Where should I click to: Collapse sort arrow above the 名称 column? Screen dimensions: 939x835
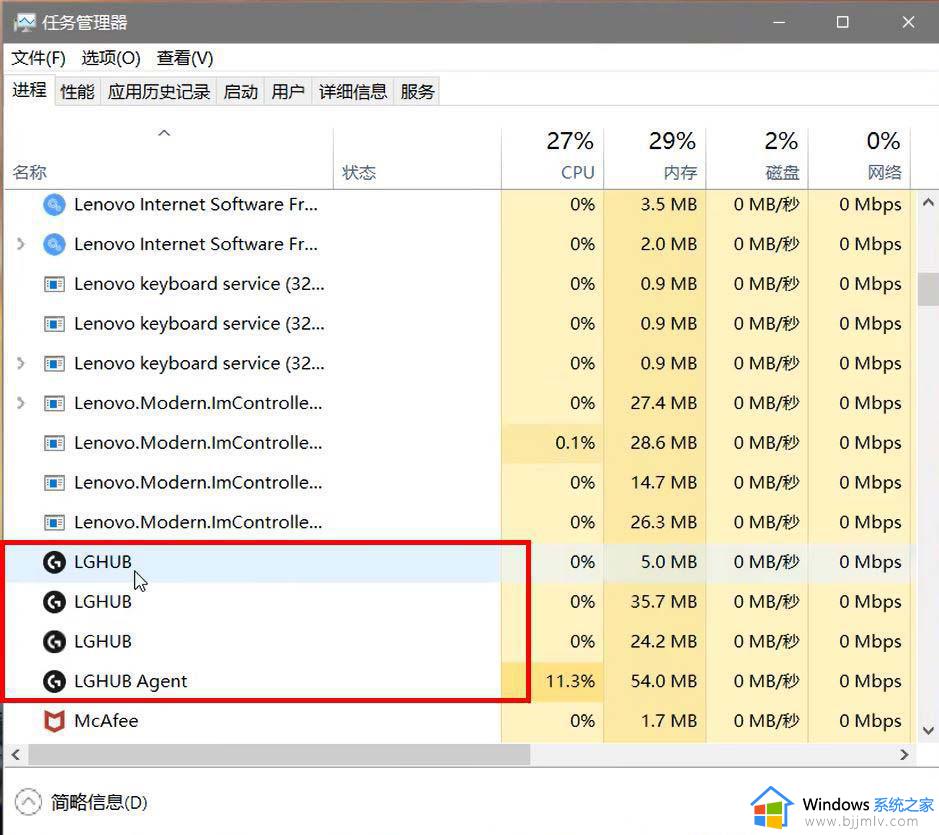click(163, 133)
